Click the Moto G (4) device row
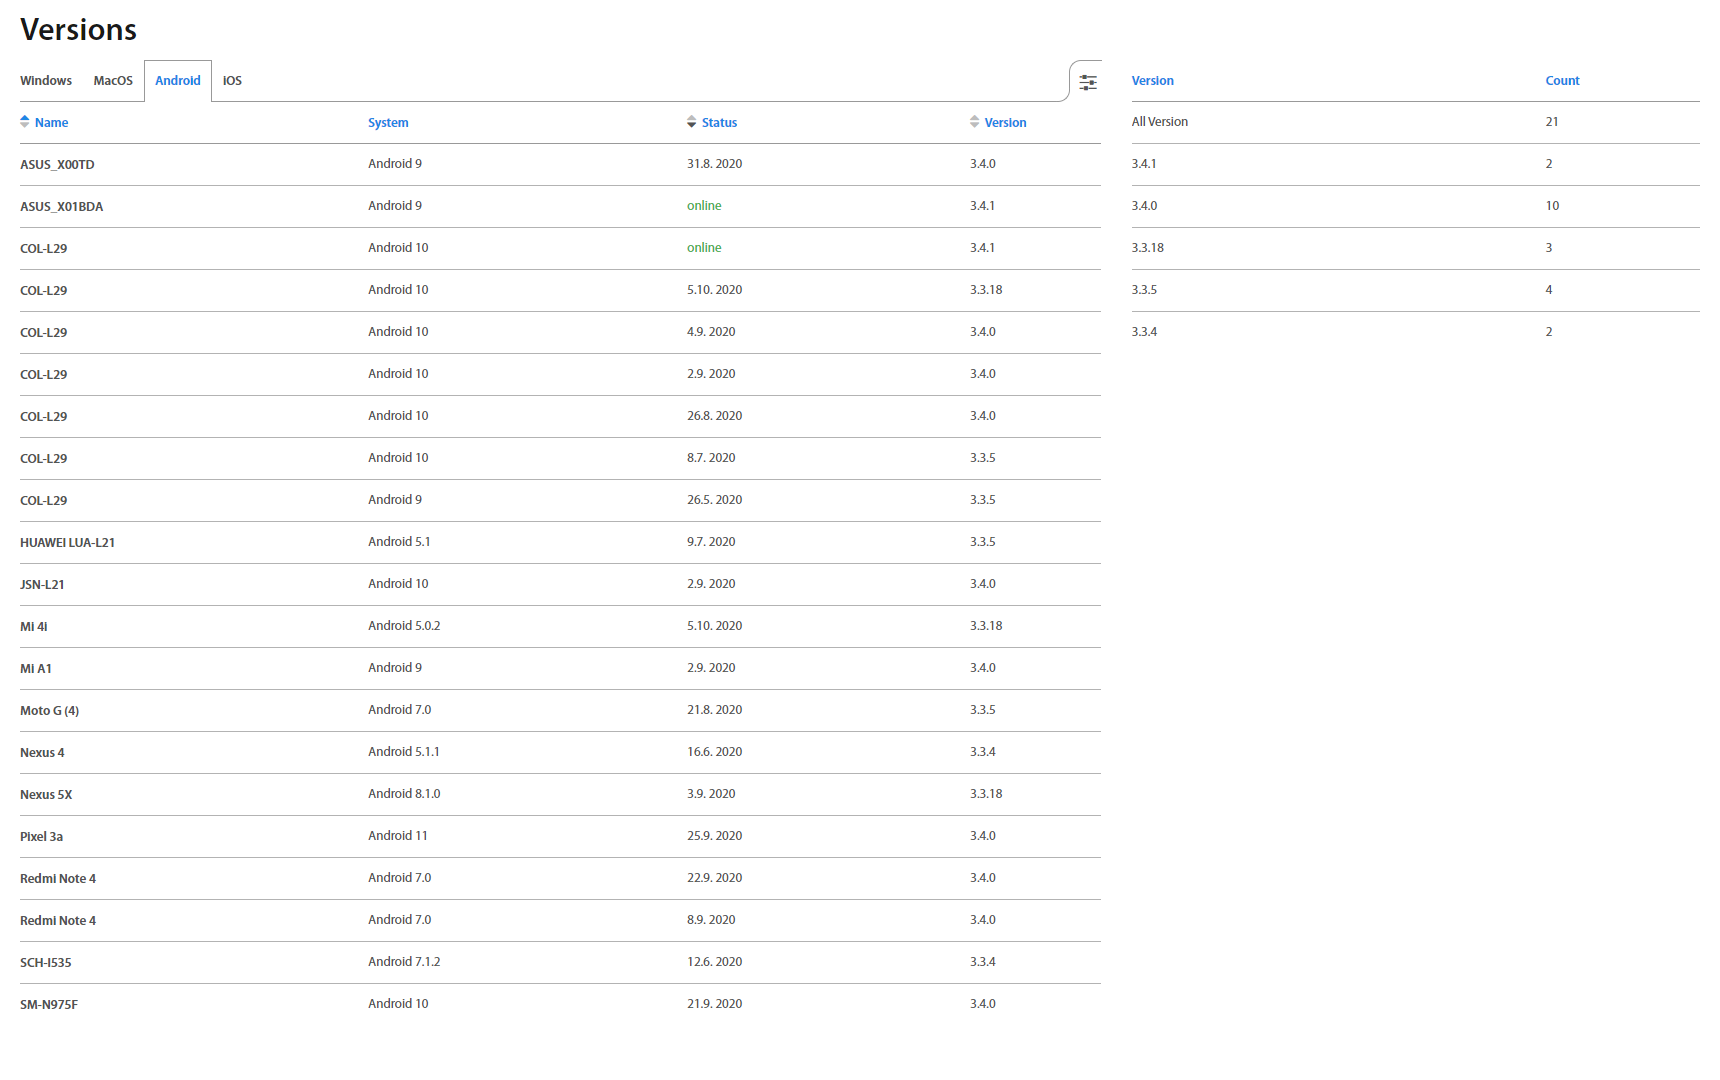Viewport: 1720px width, 1080px height. 49,711
